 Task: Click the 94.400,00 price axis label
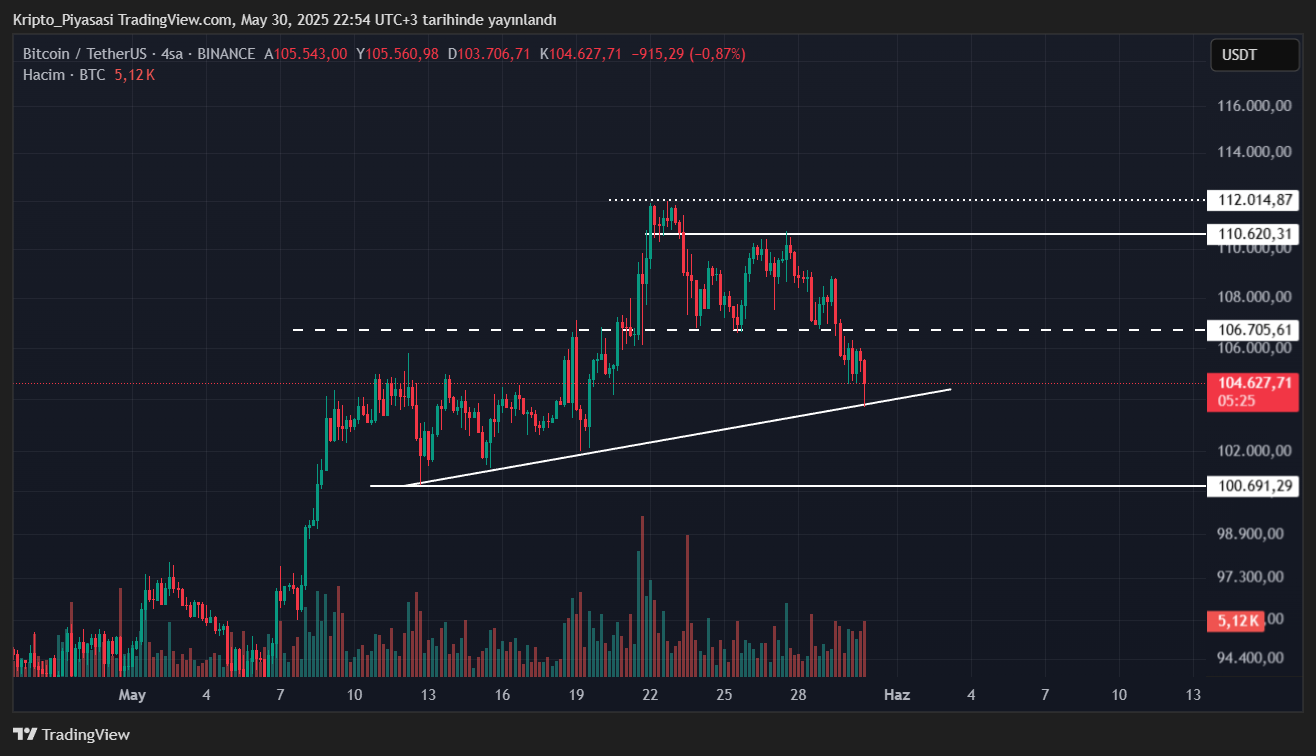click(1250, 657)
